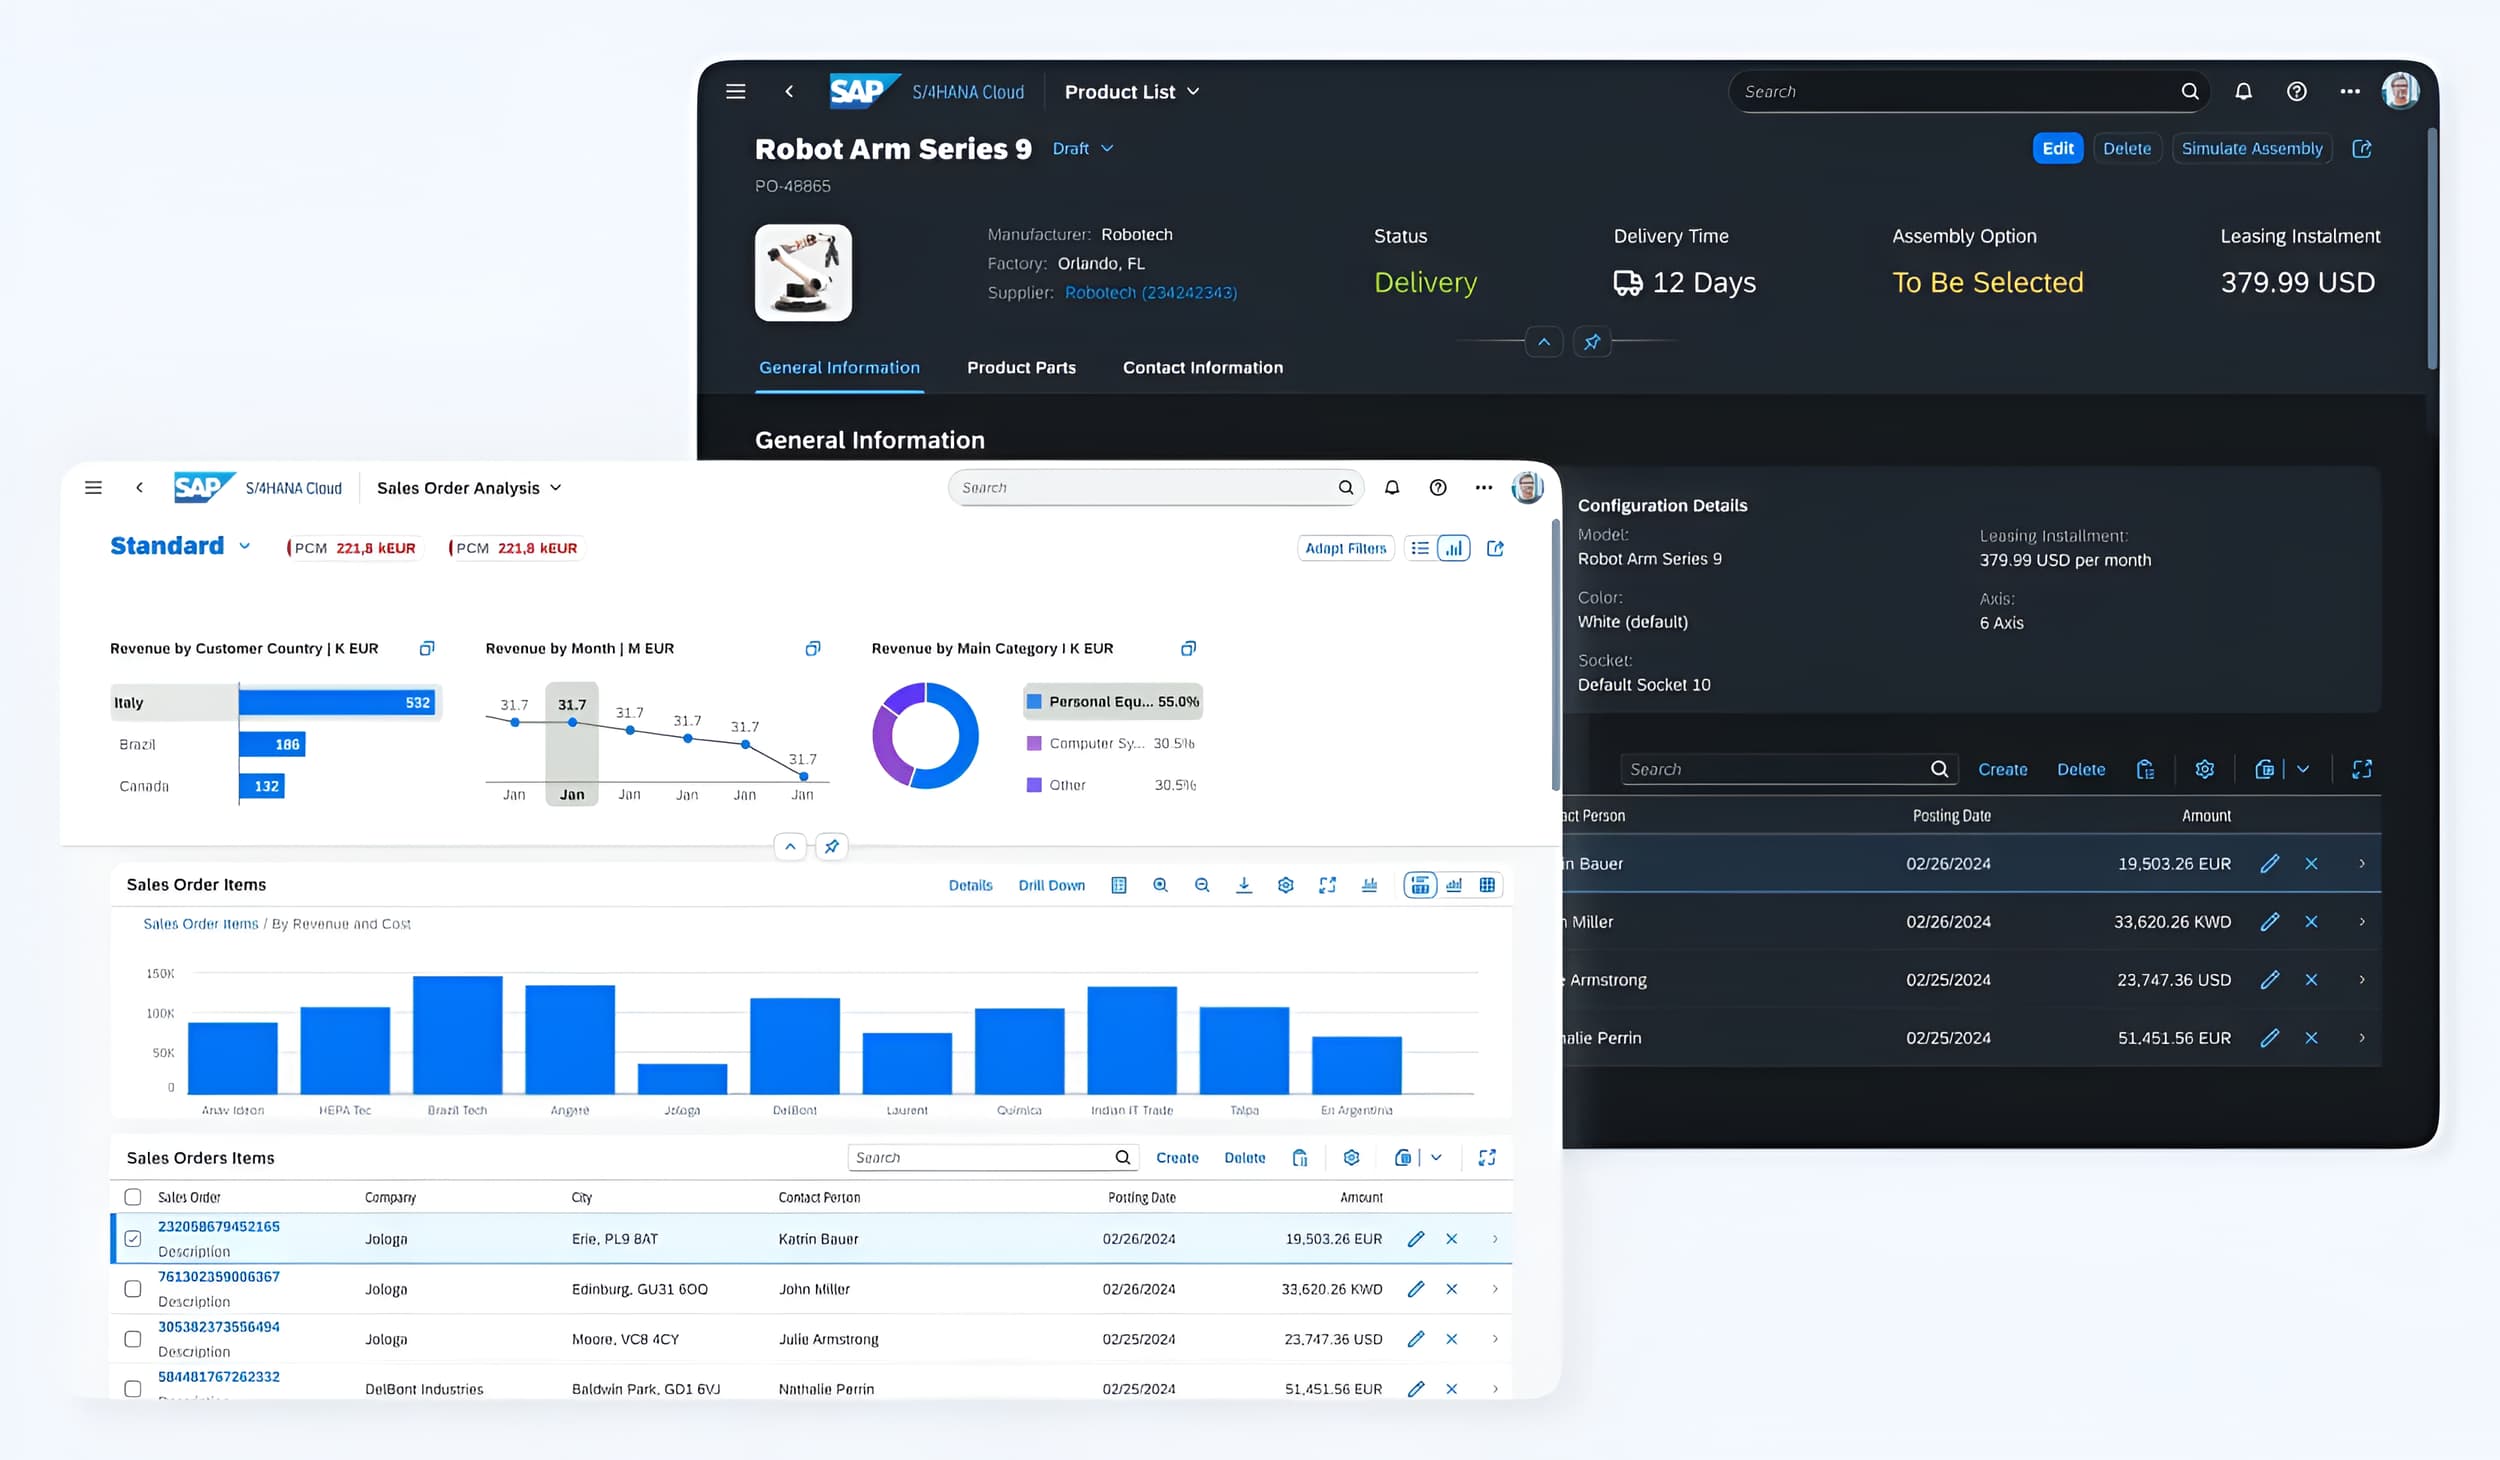Image resolution: width=2500 pixels, height=1460 pixels.
Task: Switch to list view next to Adapt Filters
Action: click(x=1419, y=548)
